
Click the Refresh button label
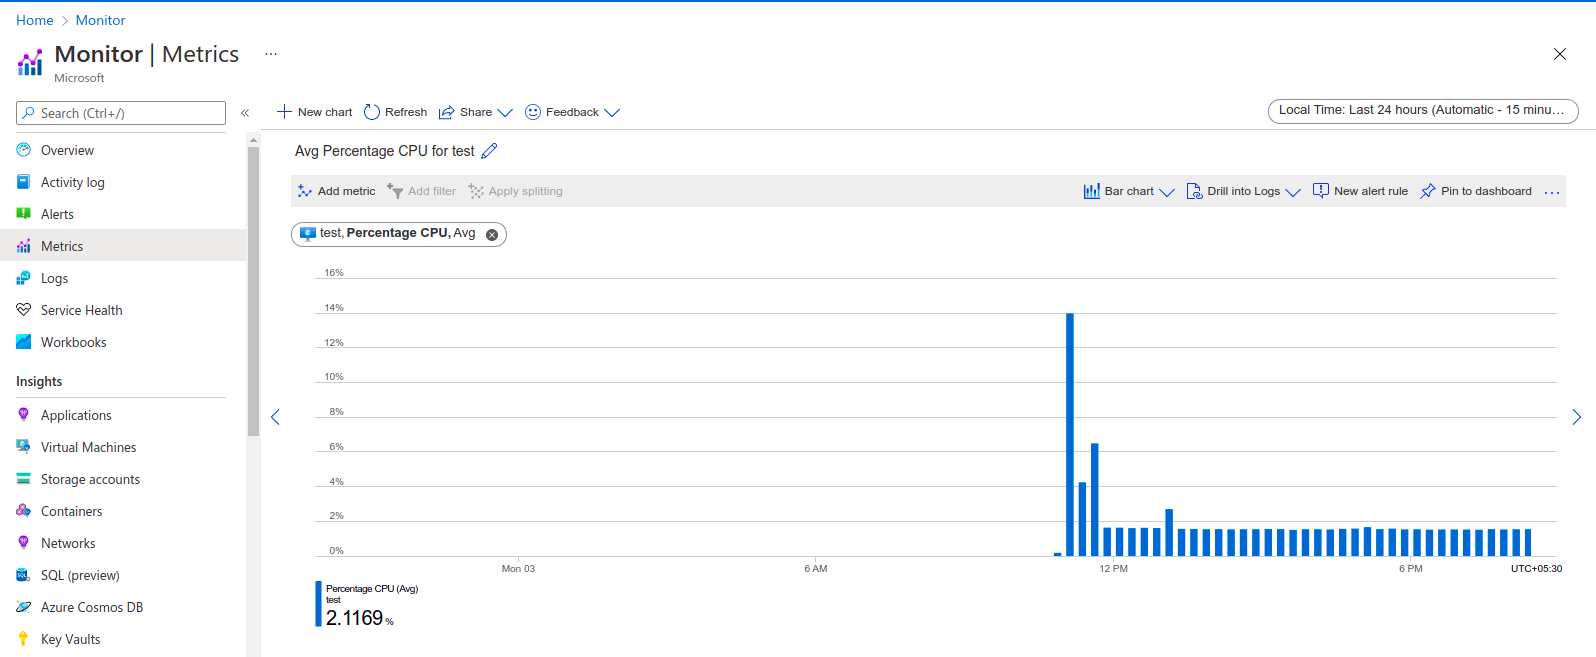tap(406, 112)
